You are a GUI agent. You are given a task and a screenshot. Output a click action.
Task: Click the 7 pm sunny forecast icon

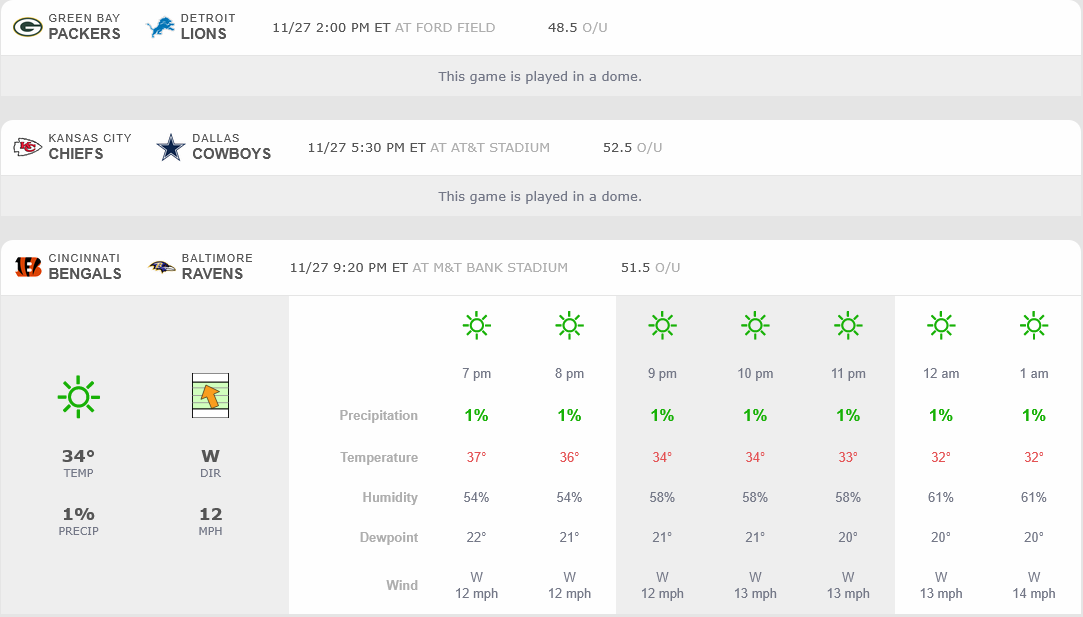[x=476, y=325]
